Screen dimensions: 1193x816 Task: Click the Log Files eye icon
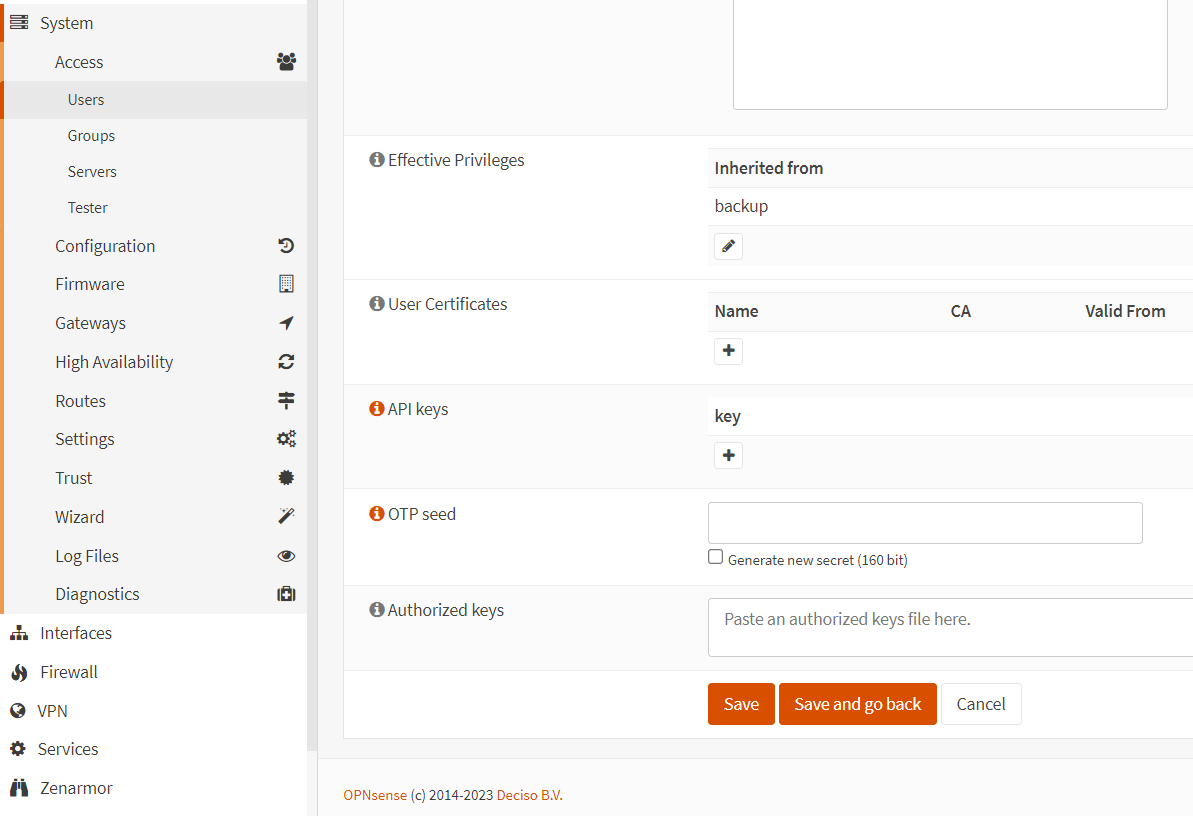click(286, 556)
